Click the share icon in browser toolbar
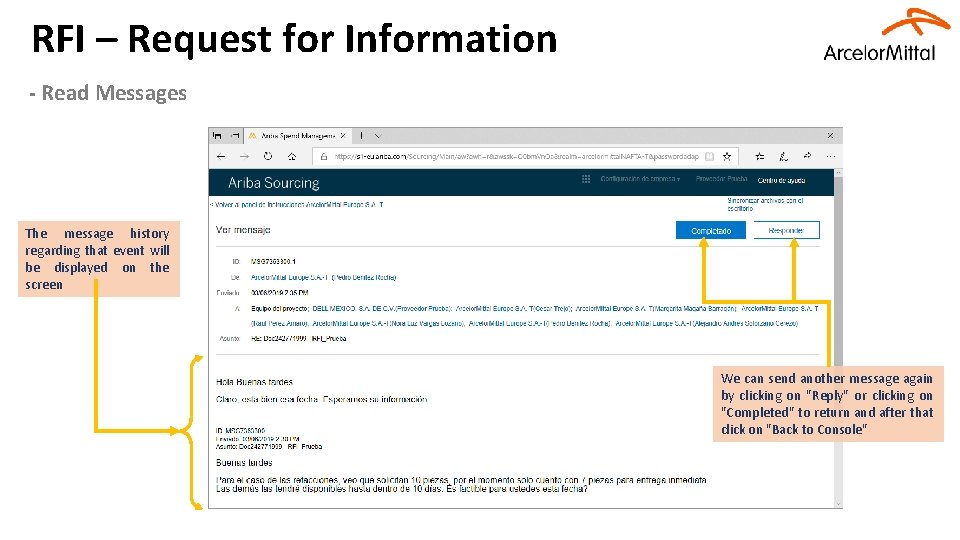The image size is (960, 540). click(807, 156)
